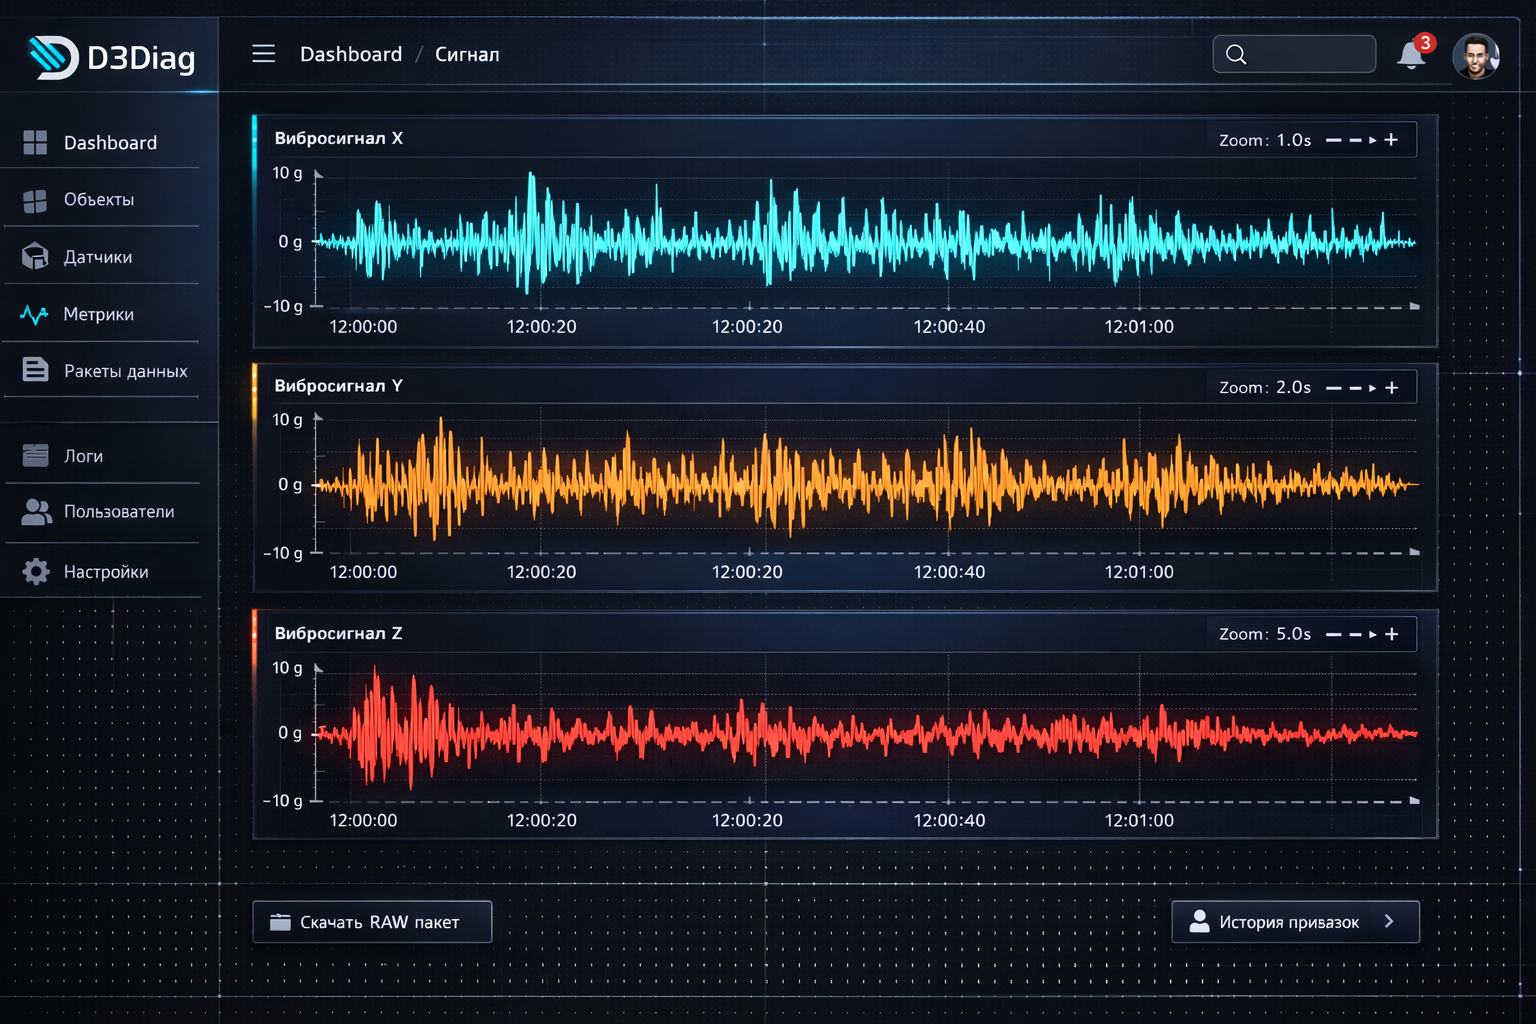Zoom in with plus on Вибросигнал Z
Image resolution: width=1536 pixels, height=1024 pixels.
click(1391, 634)
